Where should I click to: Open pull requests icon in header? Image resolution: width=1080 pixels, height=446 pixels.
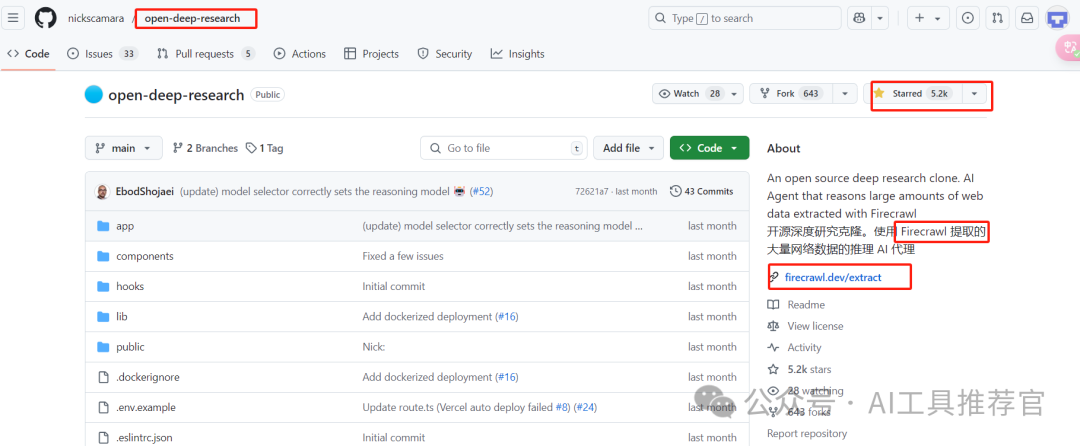[x=997, y=19]
